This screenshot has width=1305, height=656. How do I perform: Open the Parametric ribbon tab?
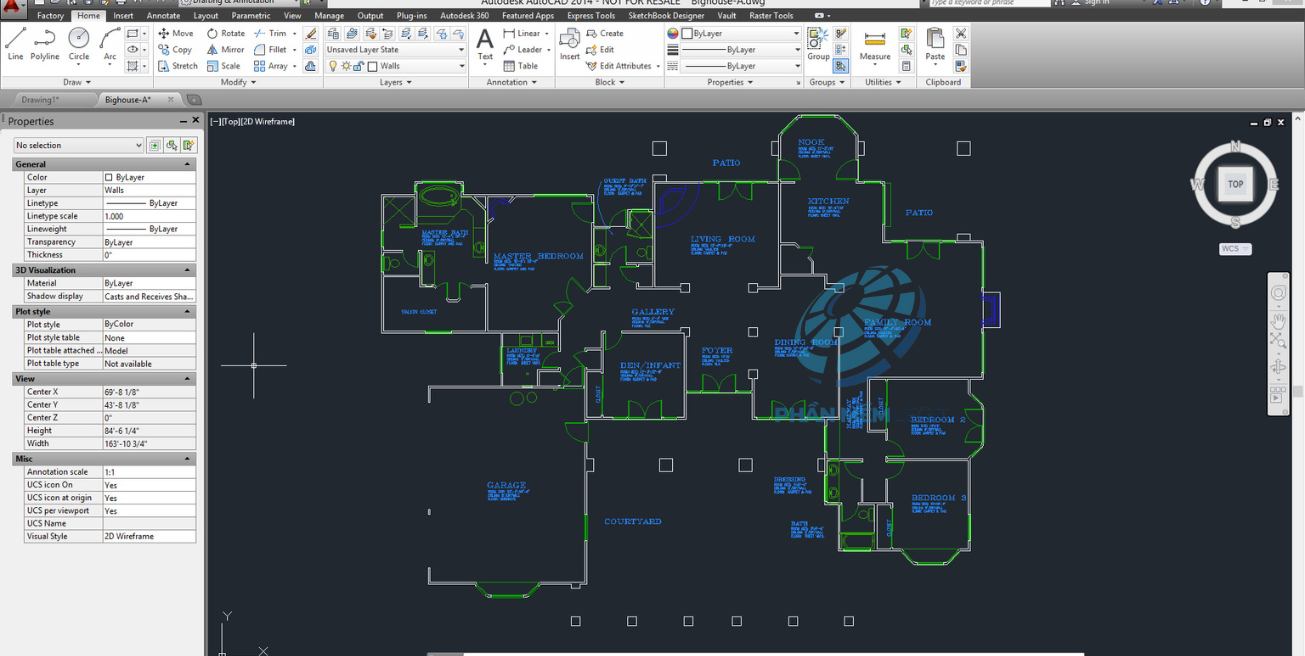click(251, 16)
